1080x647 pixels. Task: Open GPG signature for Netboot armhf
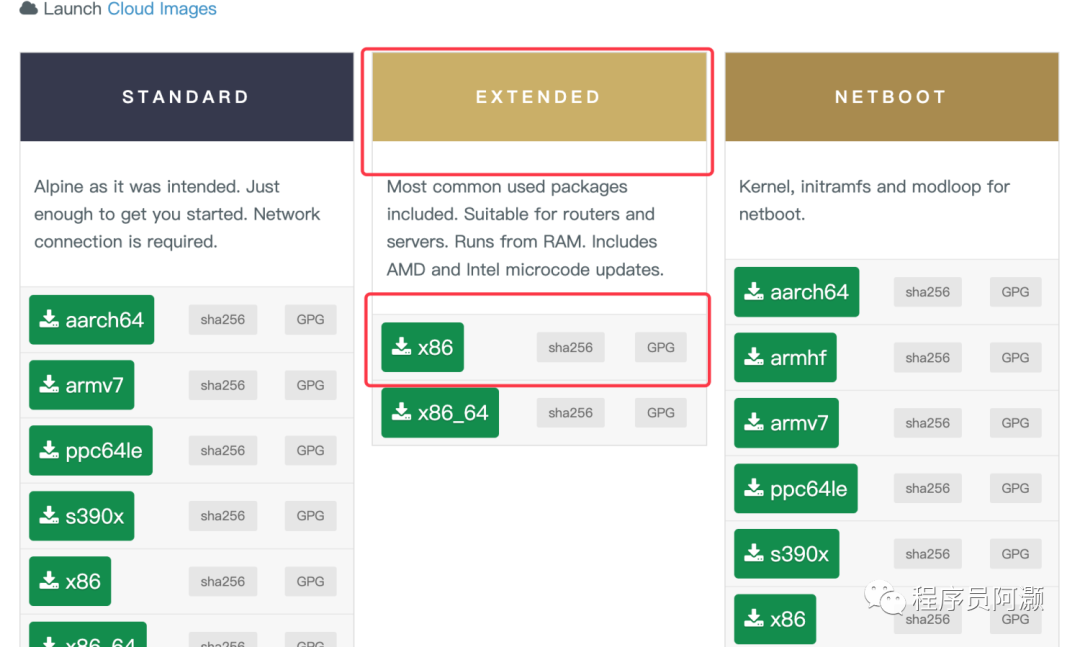1015,358
